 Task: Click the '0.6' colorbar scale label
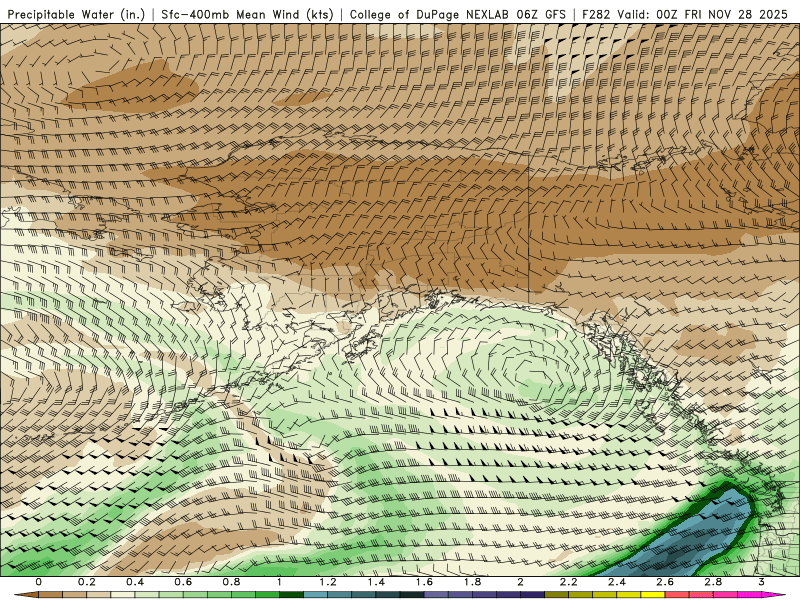click(183, 582)
